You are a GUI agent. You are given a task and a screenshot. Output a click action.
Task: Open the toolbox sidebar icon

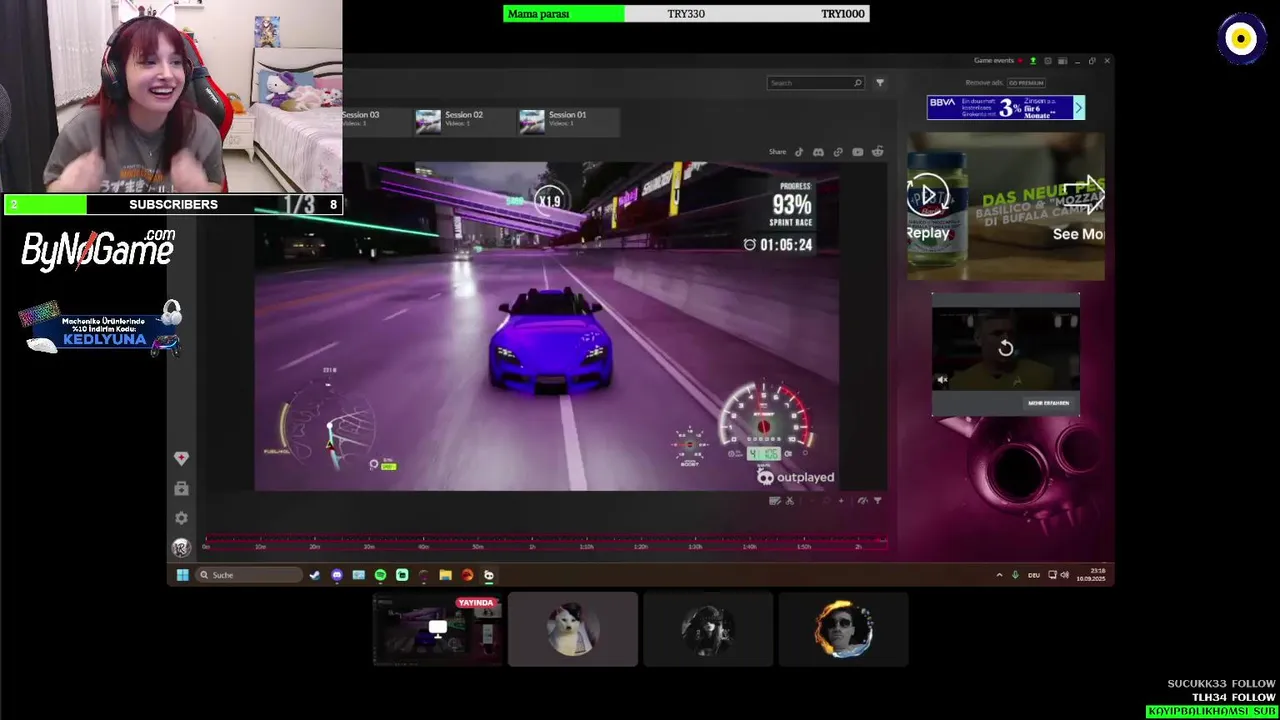pos(181,488)
